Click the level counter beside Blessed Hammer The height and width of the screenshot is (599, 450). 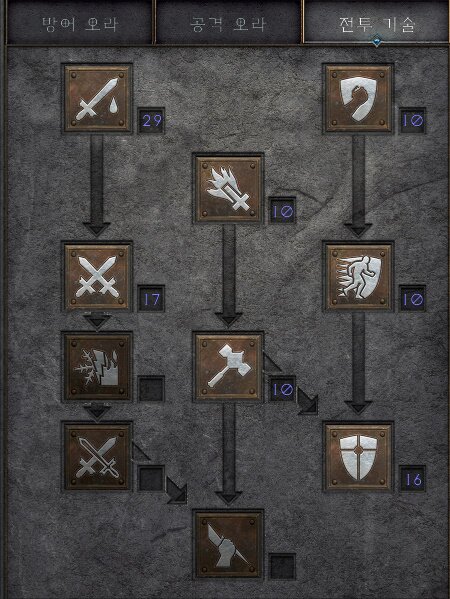282,389
